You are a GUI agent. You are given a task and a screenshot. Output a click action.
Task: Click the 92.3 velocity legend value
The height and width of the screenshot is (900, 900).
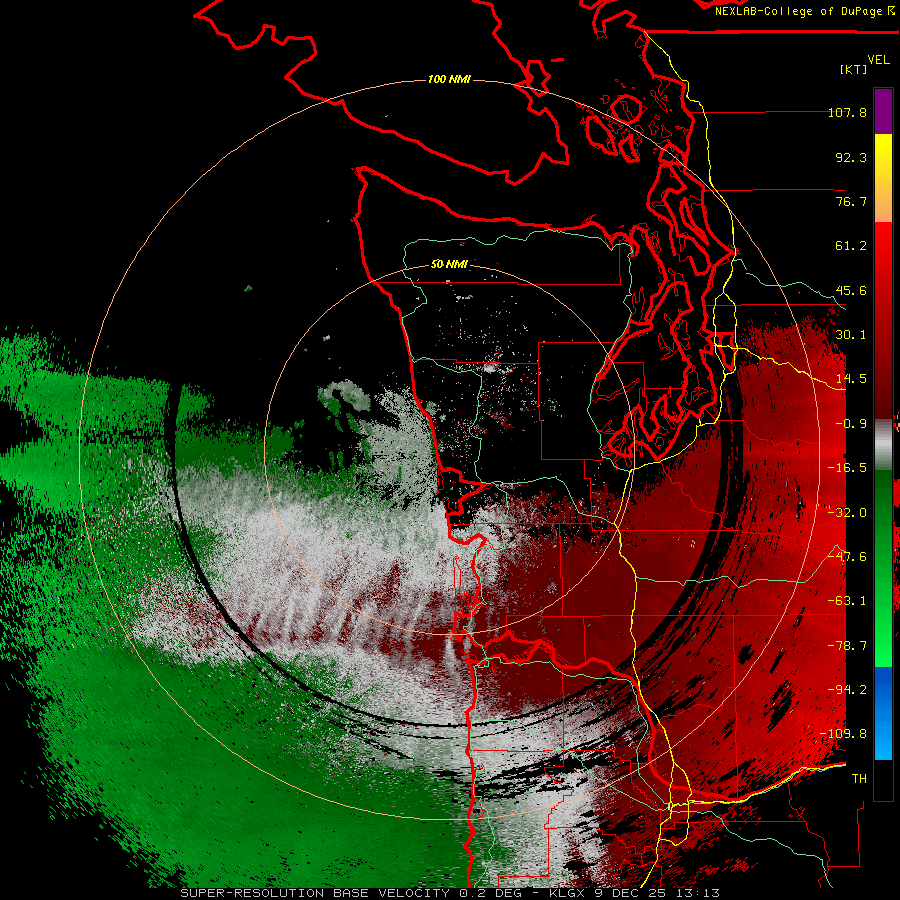tap(851, 157)
